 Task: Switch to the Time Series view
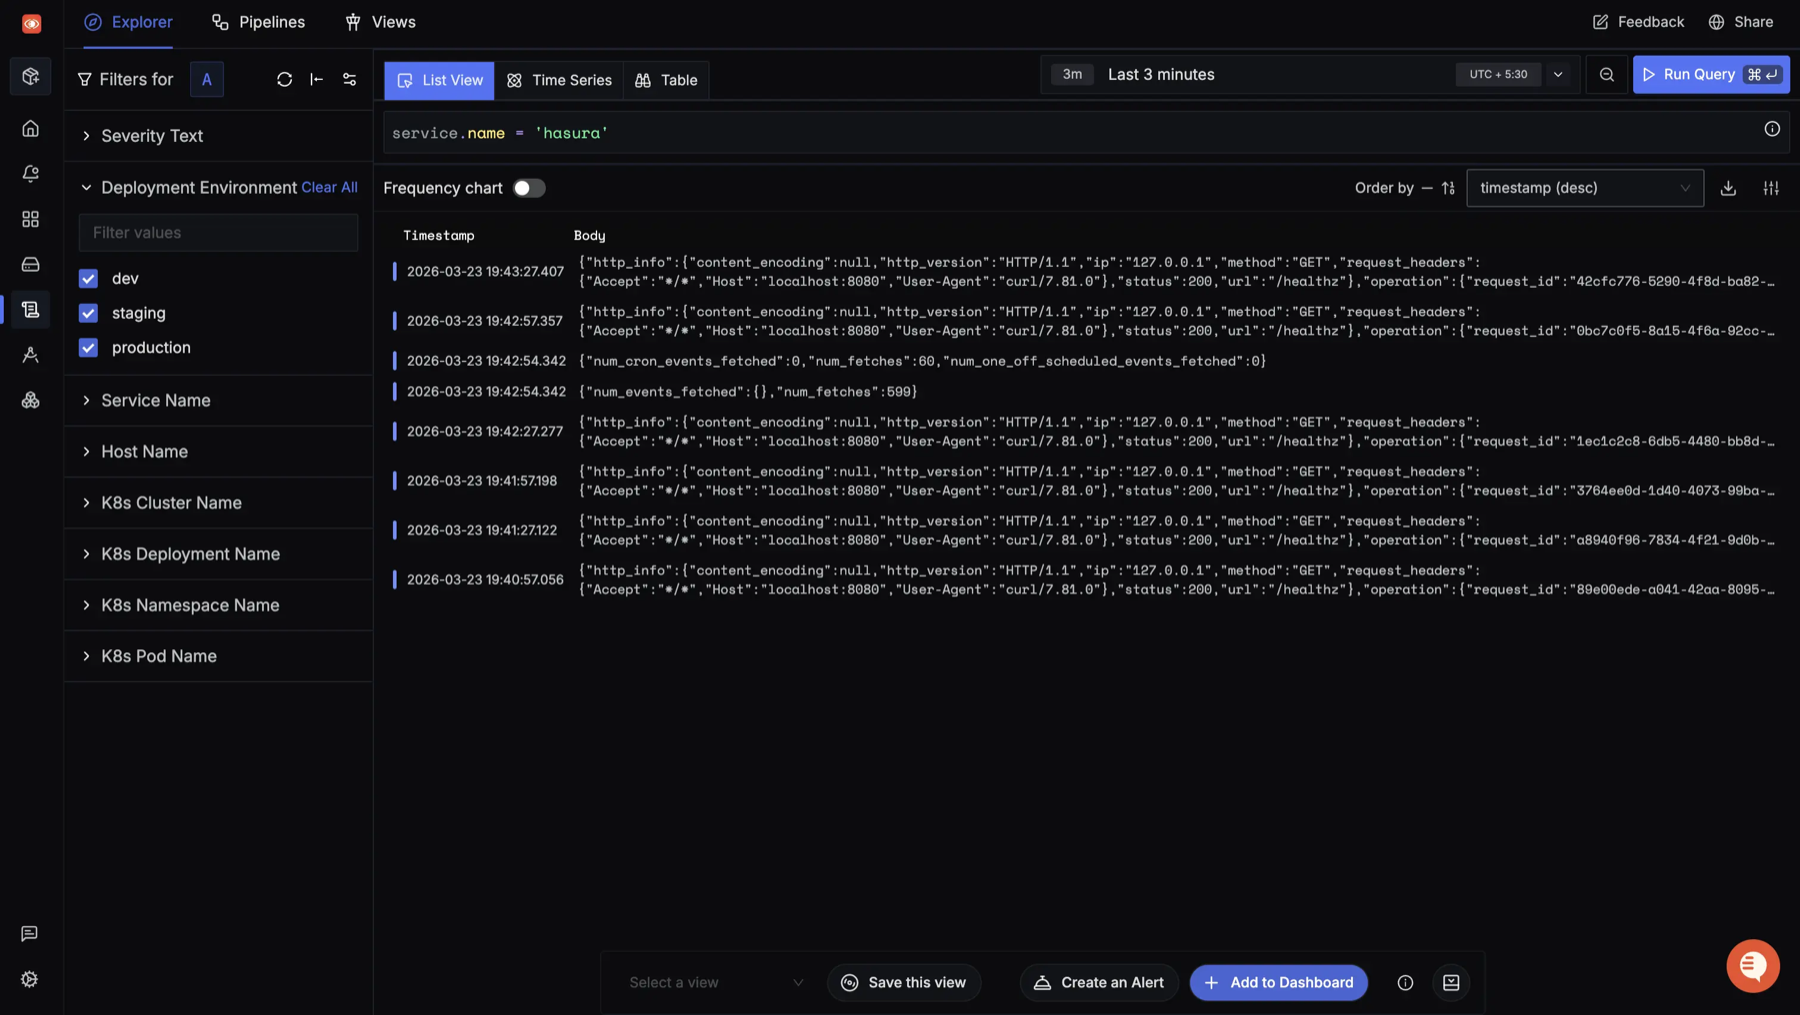tap(559, 80)
